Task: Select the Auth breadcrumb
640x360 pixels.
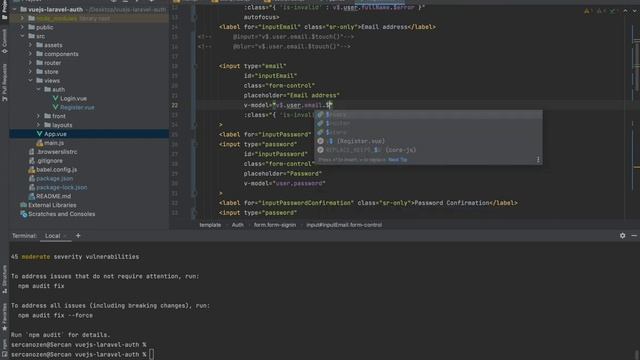Action: (x=238, y=225)
